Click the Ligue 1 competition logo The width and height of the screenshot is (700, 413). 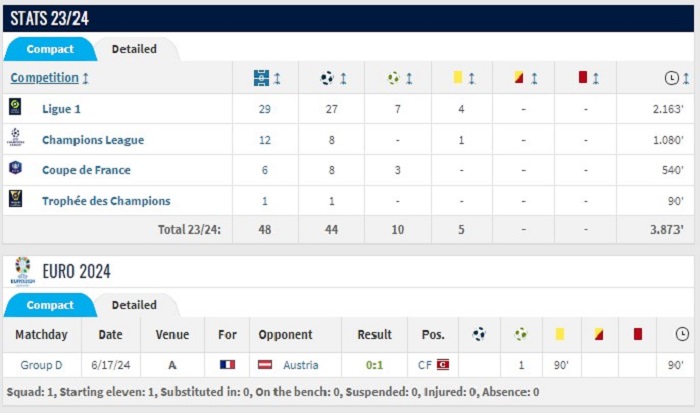[15, 107]
